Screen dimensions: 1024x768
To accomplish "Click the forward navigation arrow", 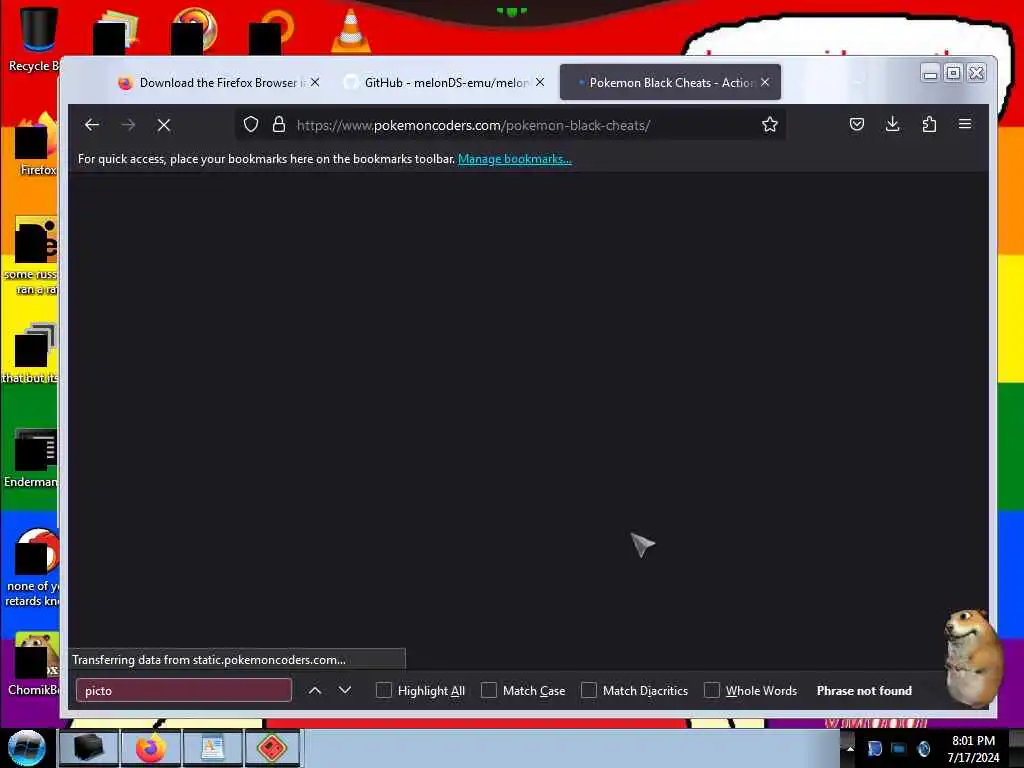I will click(x=128, y=125).
